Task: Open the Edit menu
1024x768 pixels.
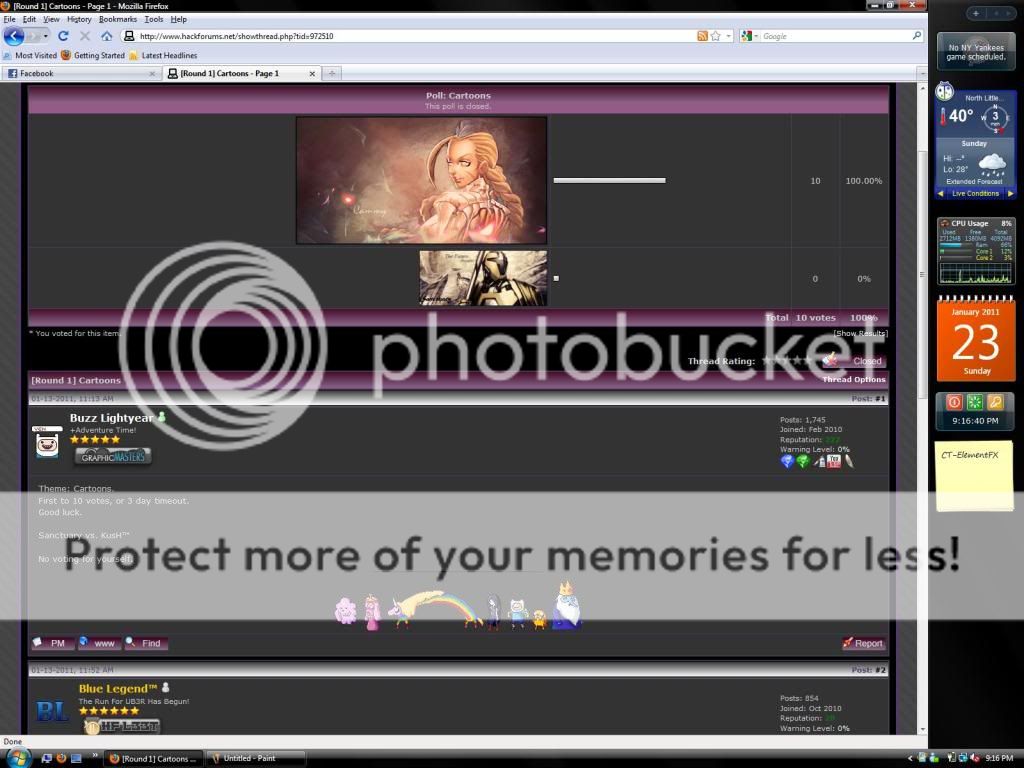Action: 29,19
